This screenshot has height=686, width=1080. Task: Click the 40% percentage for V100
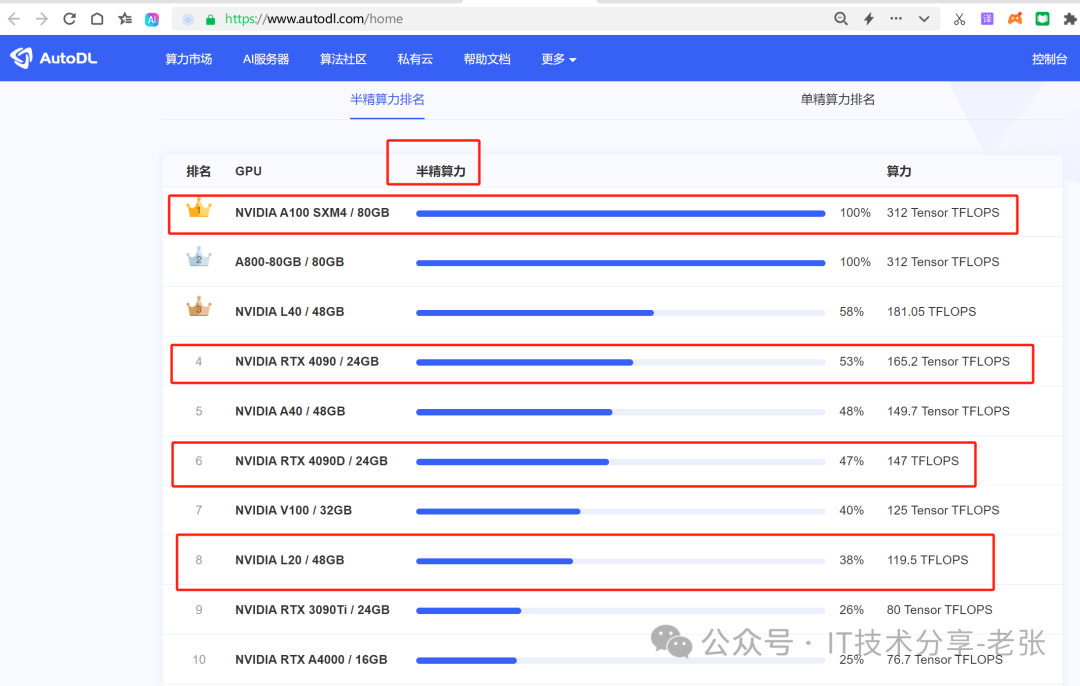851,510
